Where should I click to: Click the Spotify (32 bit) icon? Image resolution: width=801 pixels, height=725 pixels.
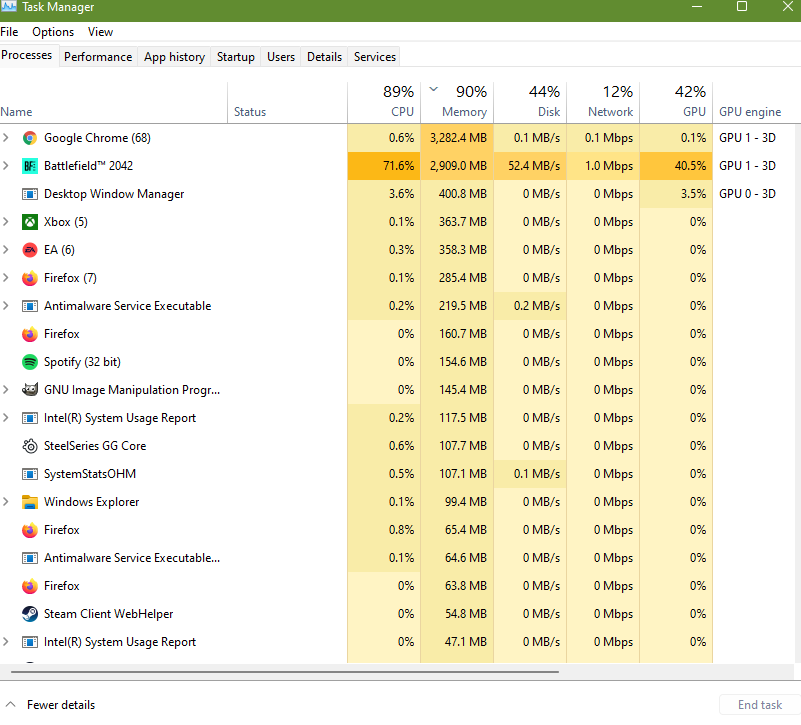[30, 362]
